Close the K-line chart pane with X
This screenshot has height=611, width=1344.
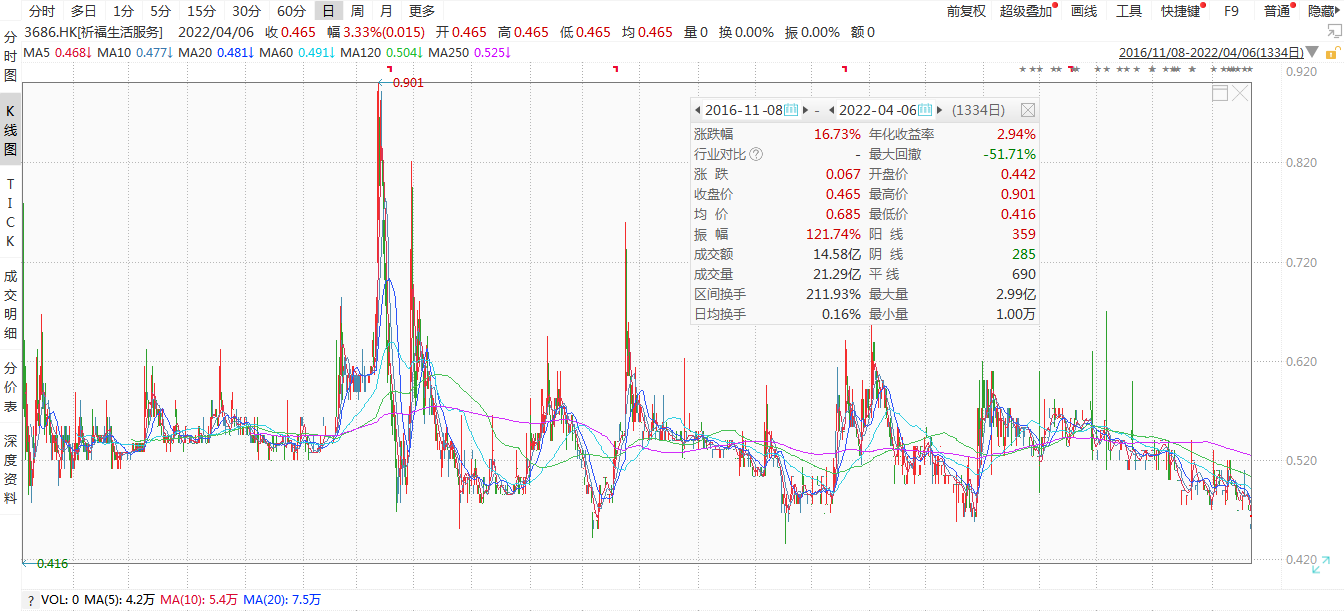[1240, 93]
